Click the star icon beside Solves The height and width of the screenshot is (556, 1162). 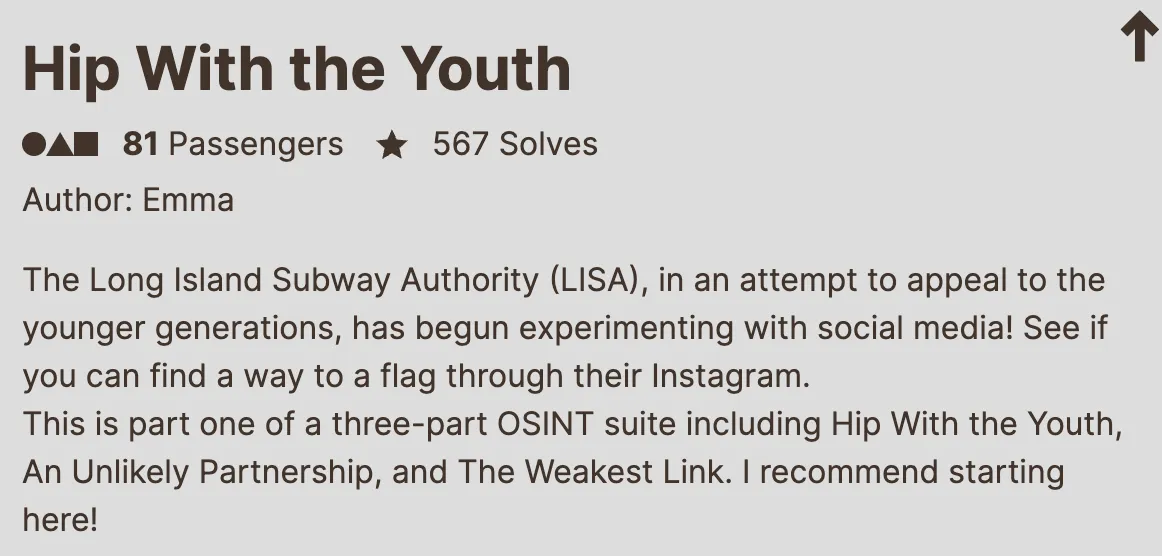pyautogui.click(x=392, y=146)
